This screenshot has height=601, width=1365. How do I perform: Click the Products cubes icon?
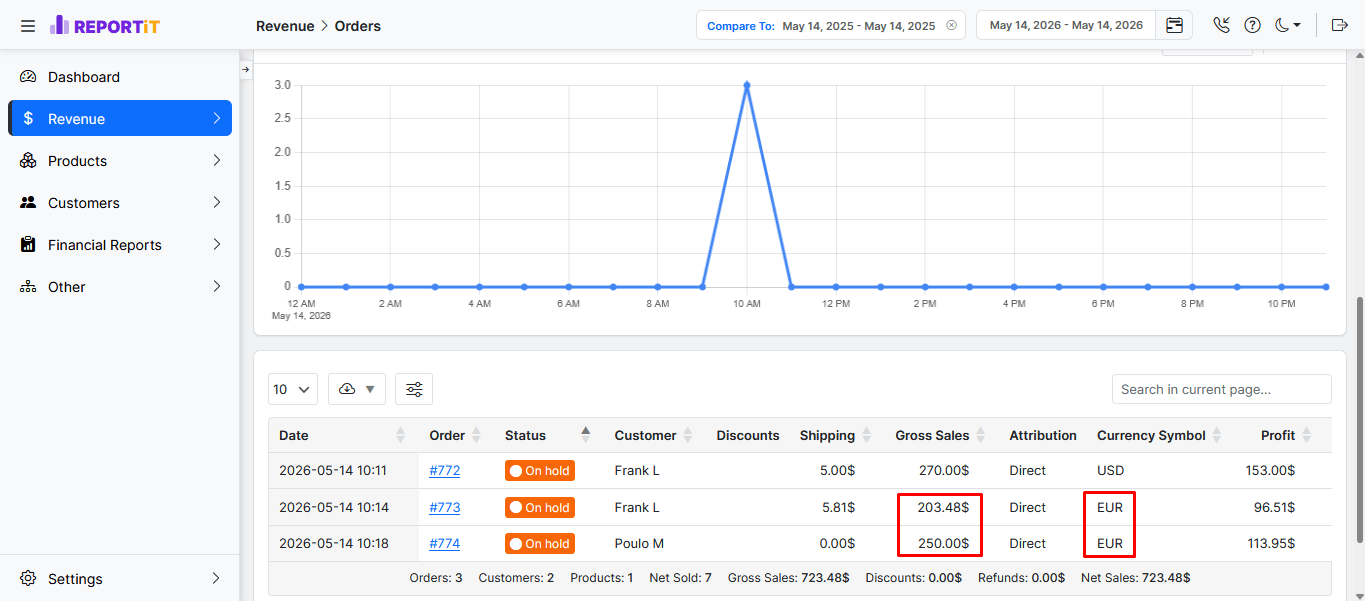coord(28,161)
